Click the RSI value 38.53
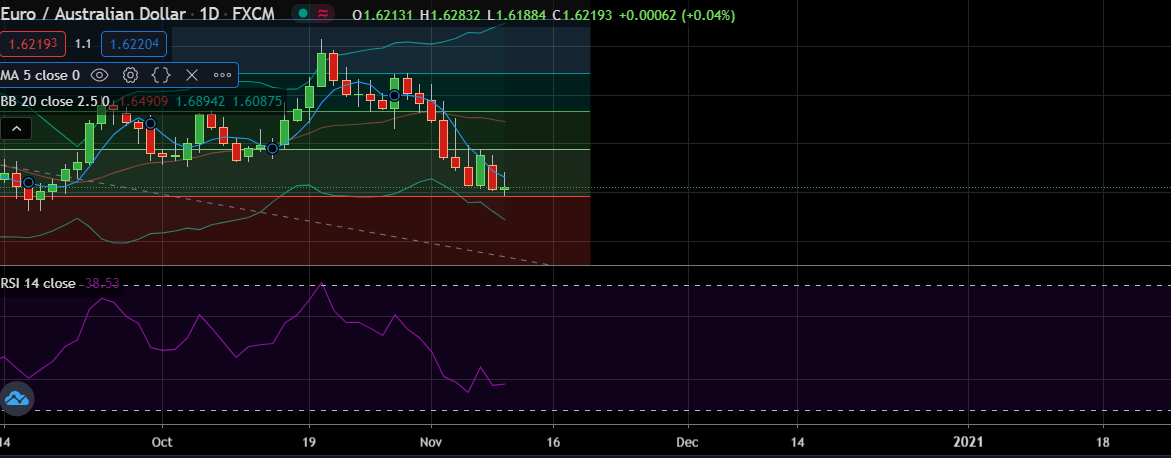1171x458 pixels. (x=102, y=283)
